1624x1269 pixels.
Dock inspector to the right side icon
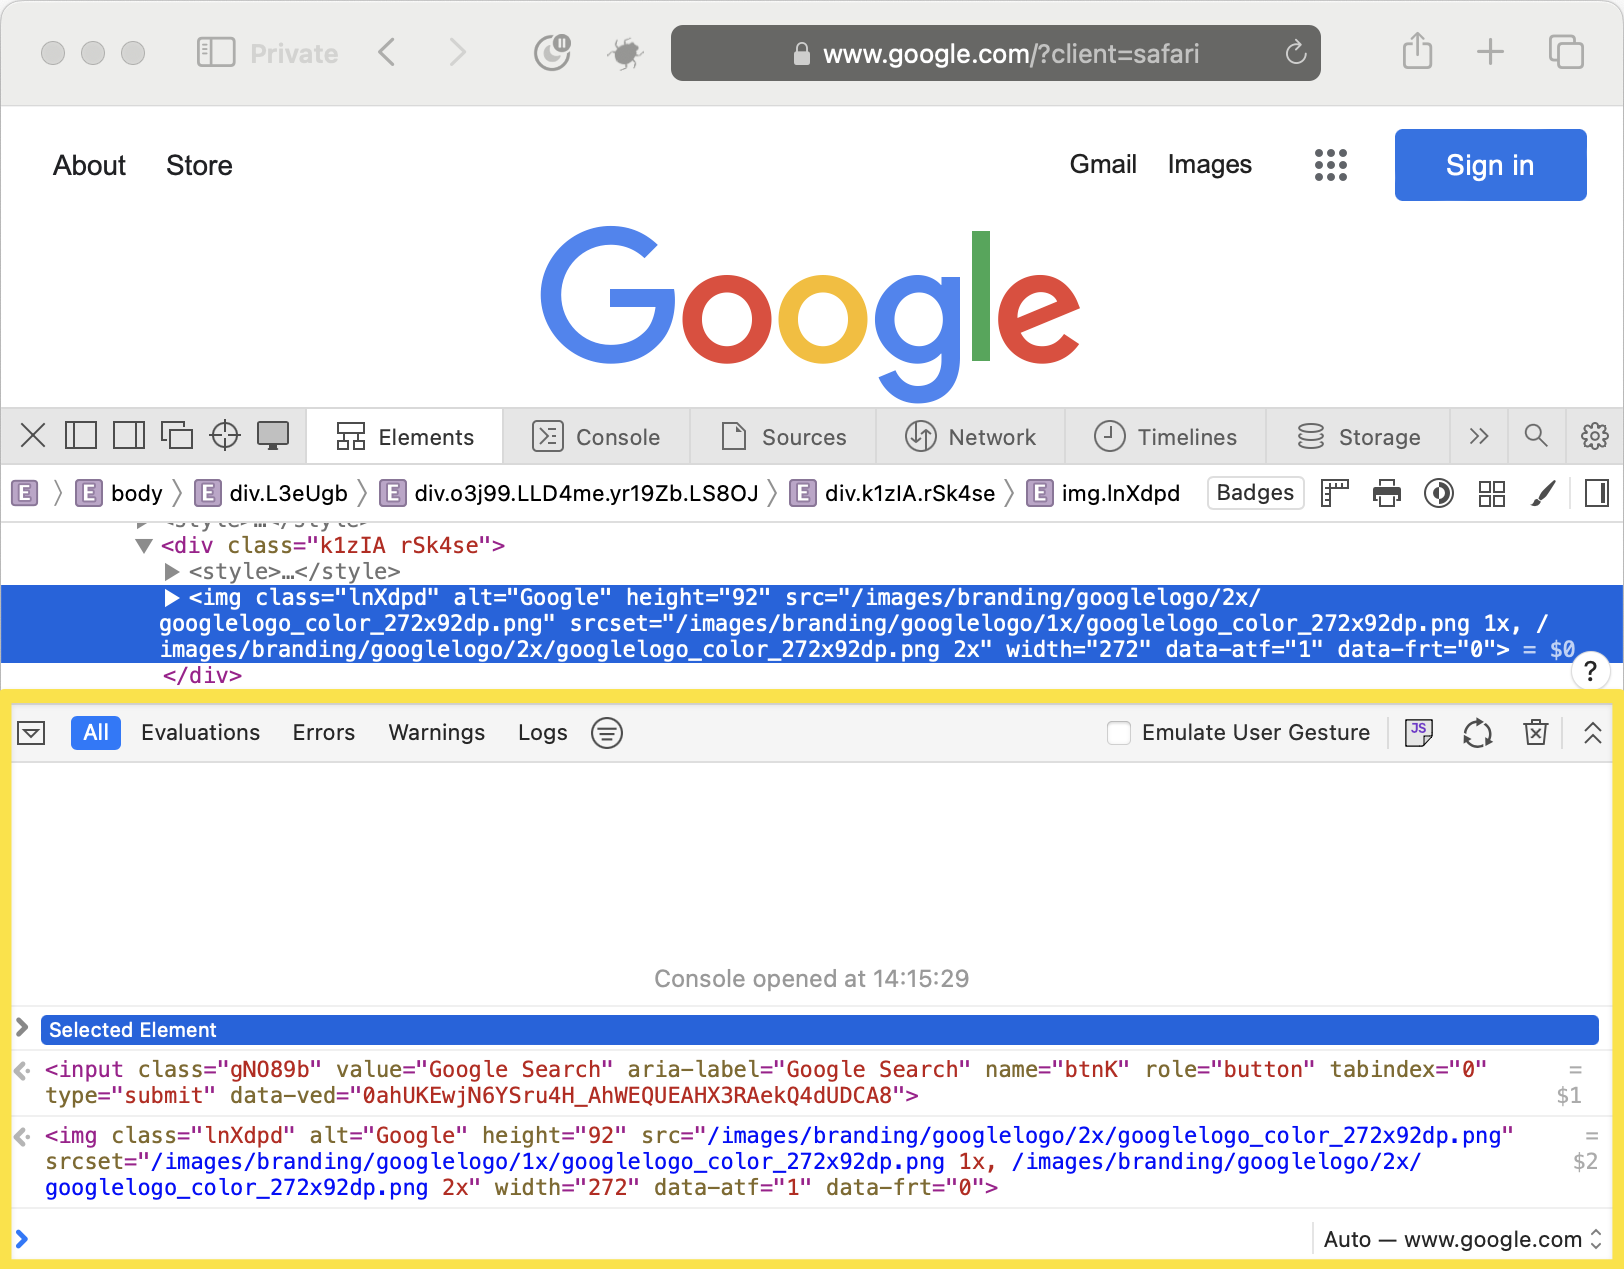click(x=129, y=436)
